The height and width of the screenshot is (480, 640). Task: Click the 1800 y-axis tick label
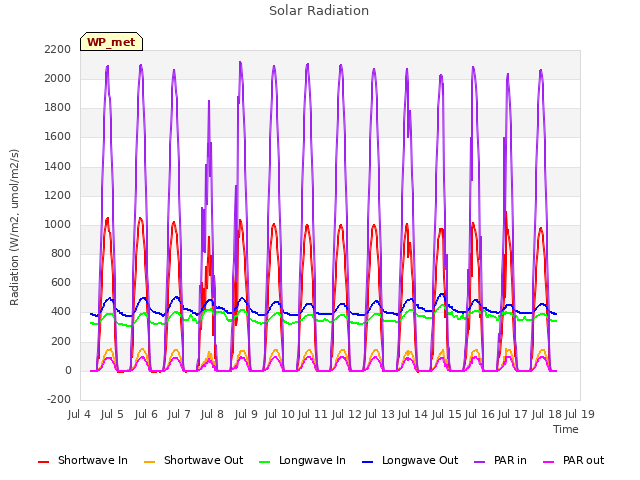point(58,108)
